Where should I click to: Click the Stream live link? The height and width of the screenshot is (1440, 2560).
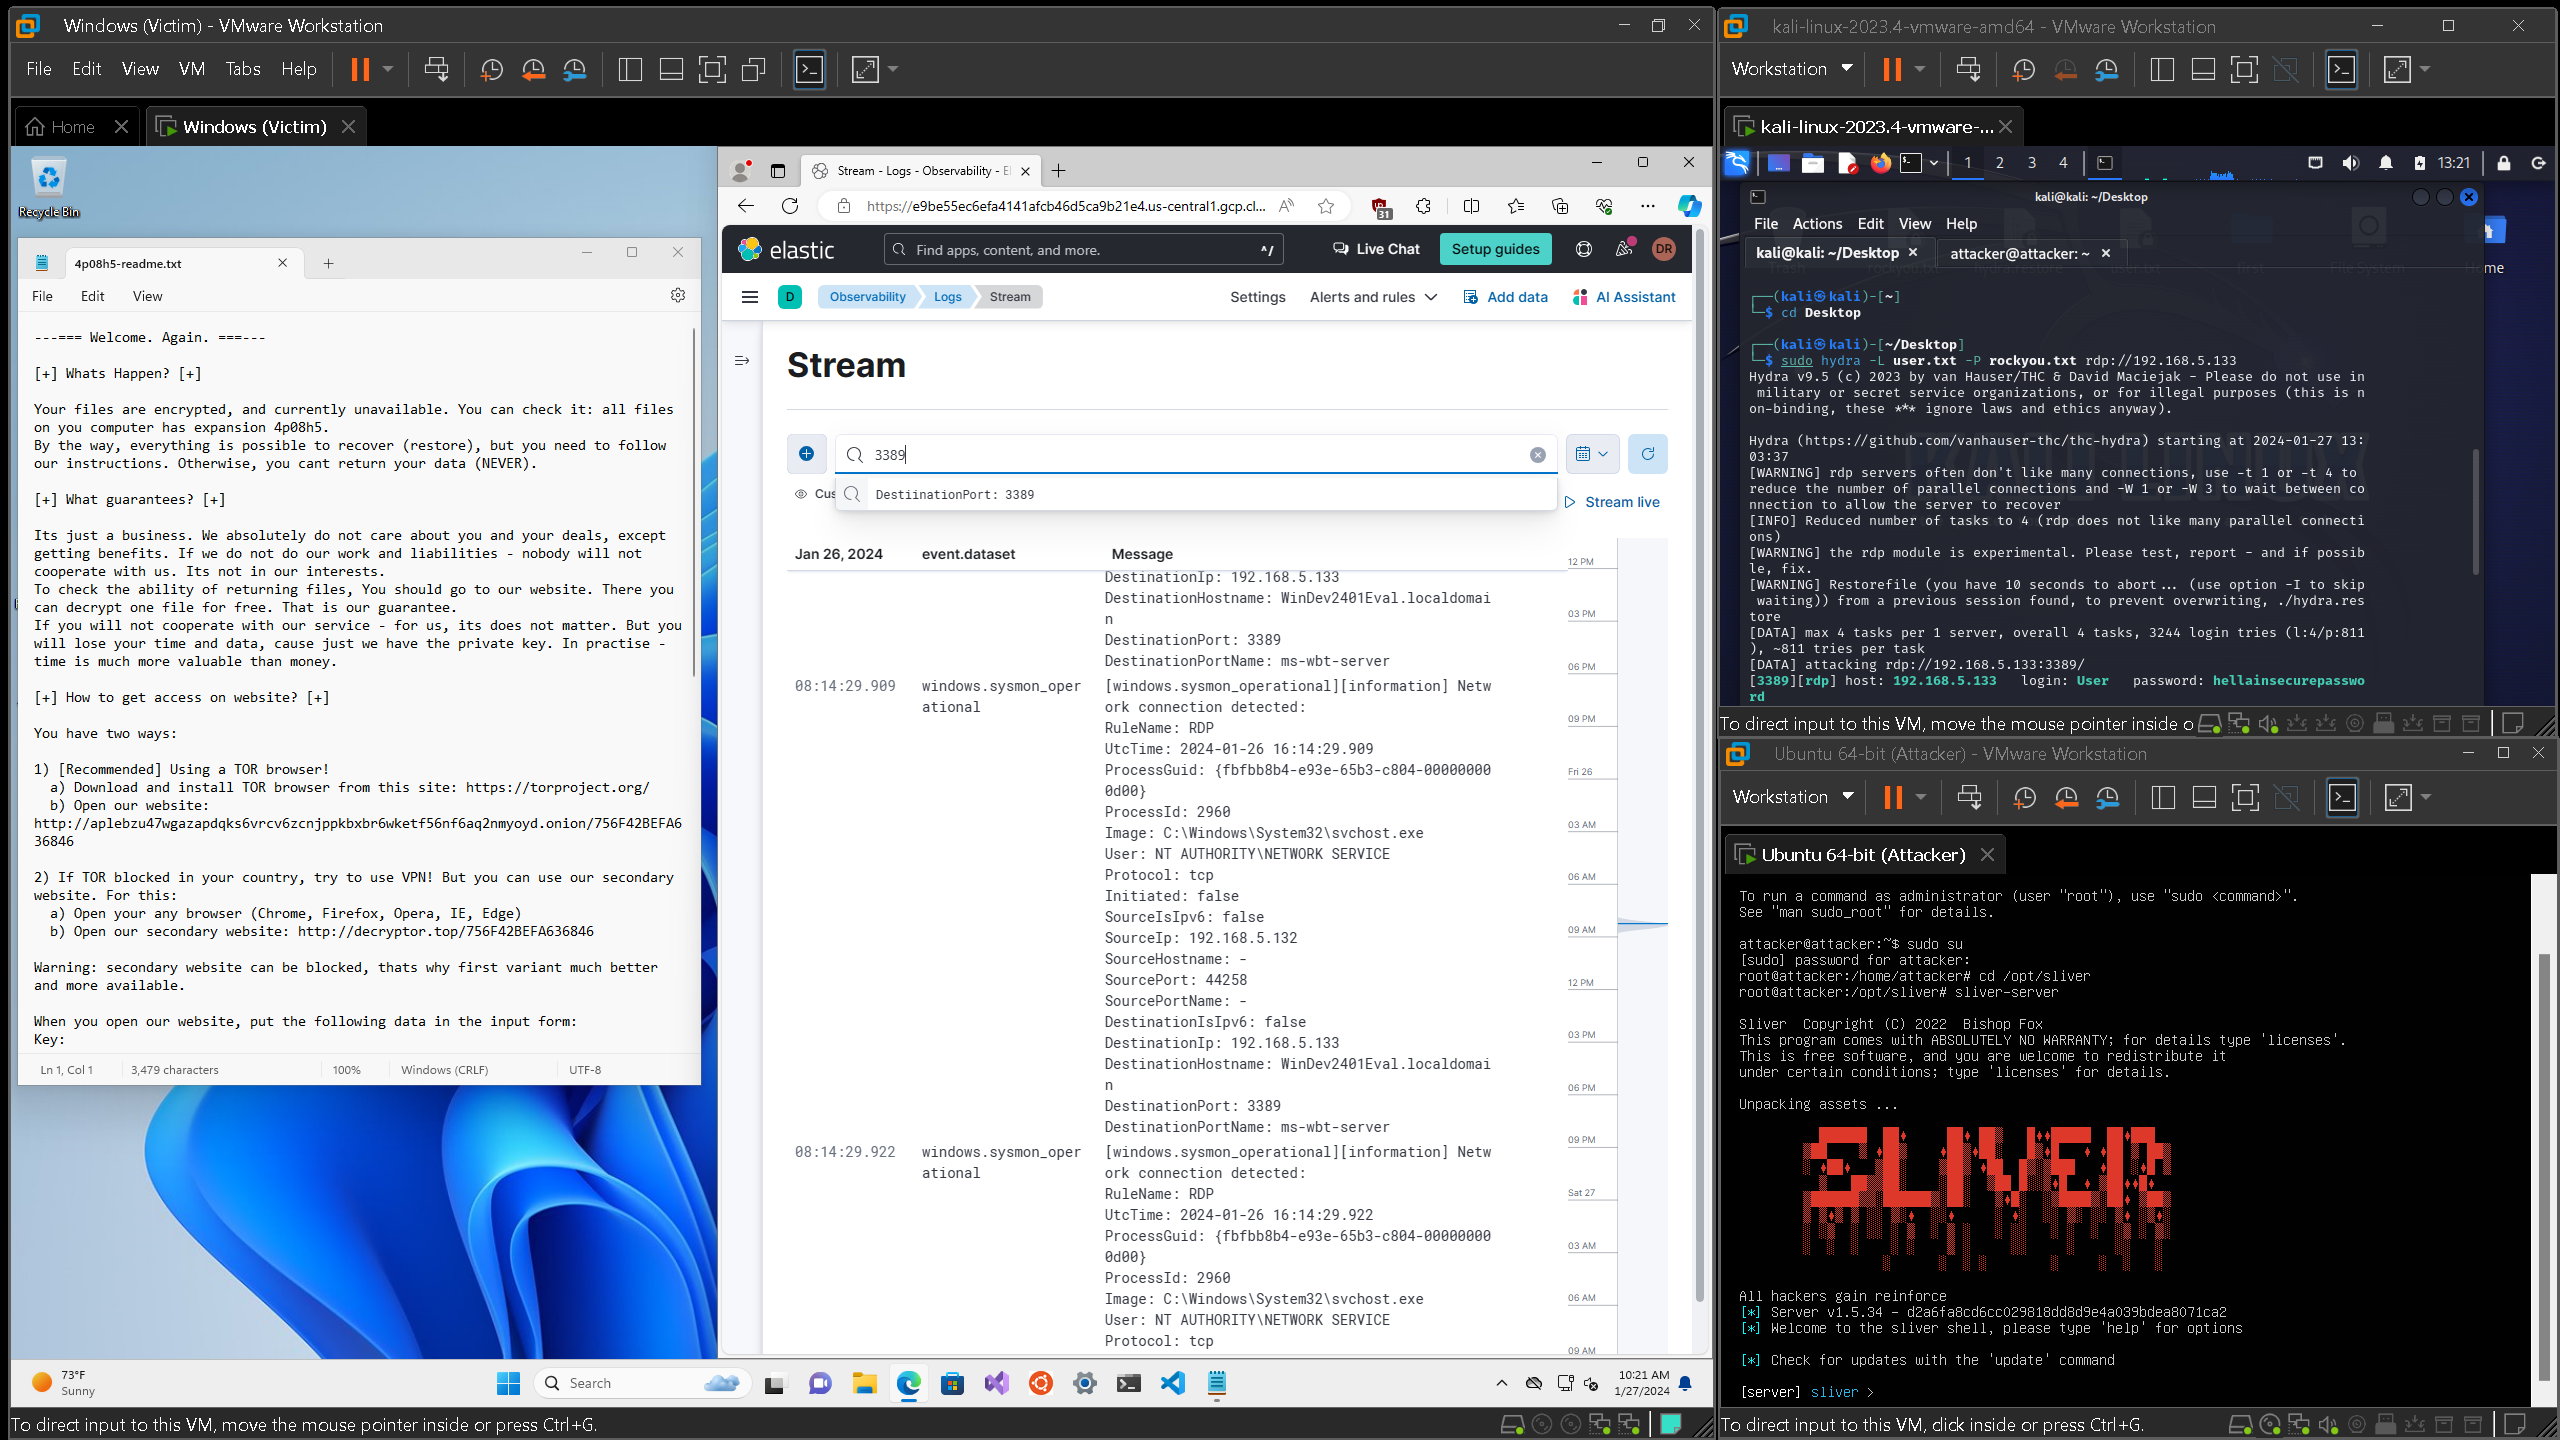tap(1612, 502)
